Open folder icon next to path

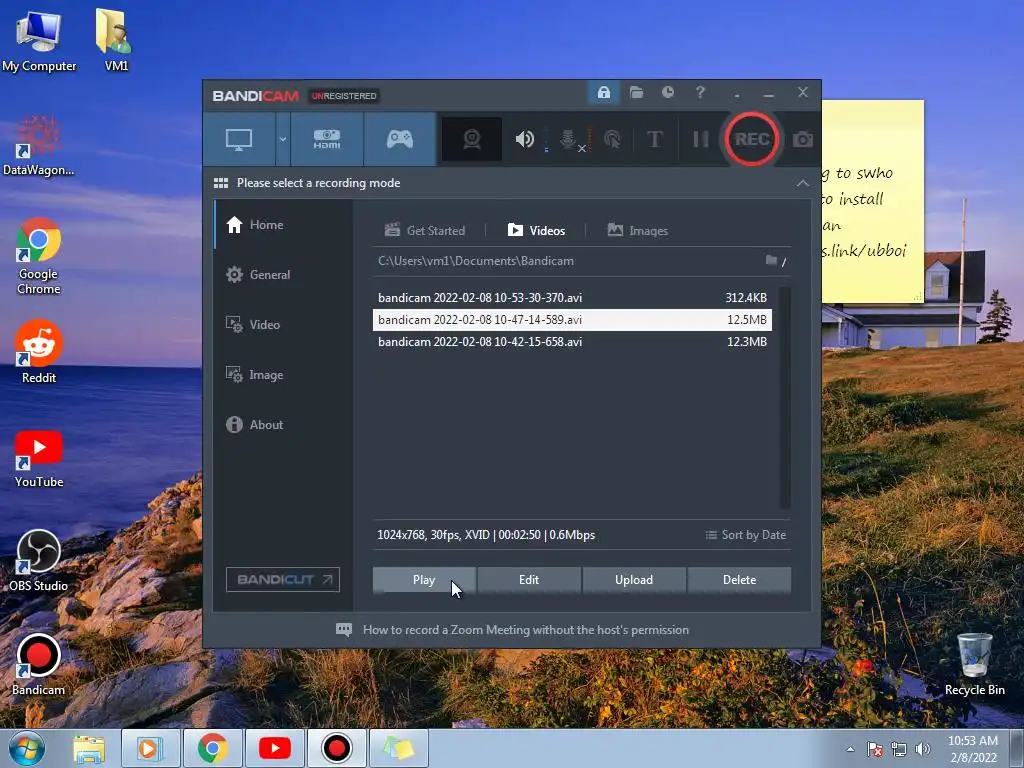771,261
